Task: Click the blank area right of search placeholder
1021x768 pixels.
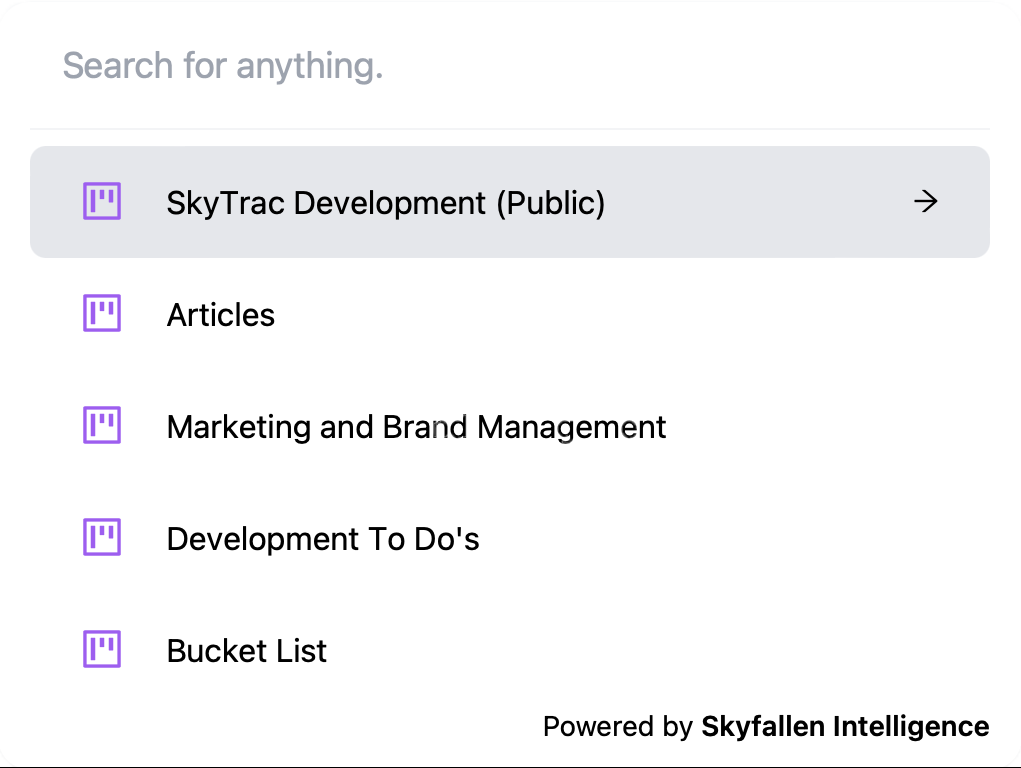Action: tap(700, 66)
